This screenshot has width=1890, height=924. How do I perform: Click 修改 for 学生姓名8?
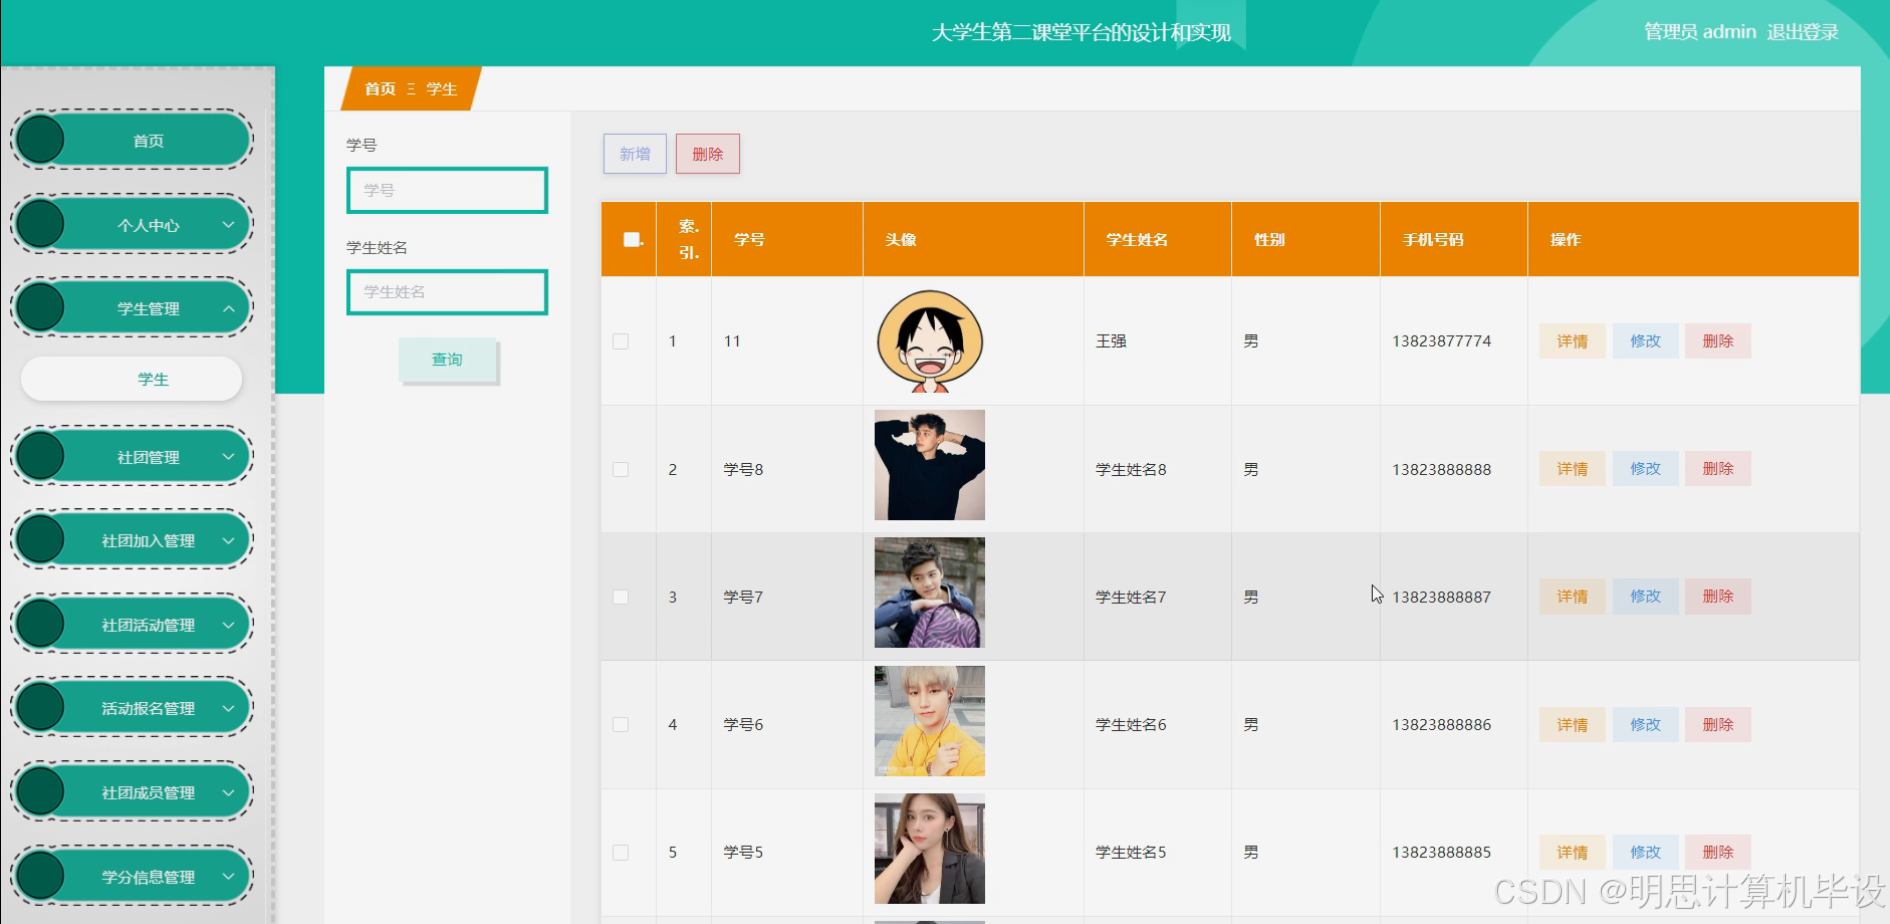tap(1645, 469)
